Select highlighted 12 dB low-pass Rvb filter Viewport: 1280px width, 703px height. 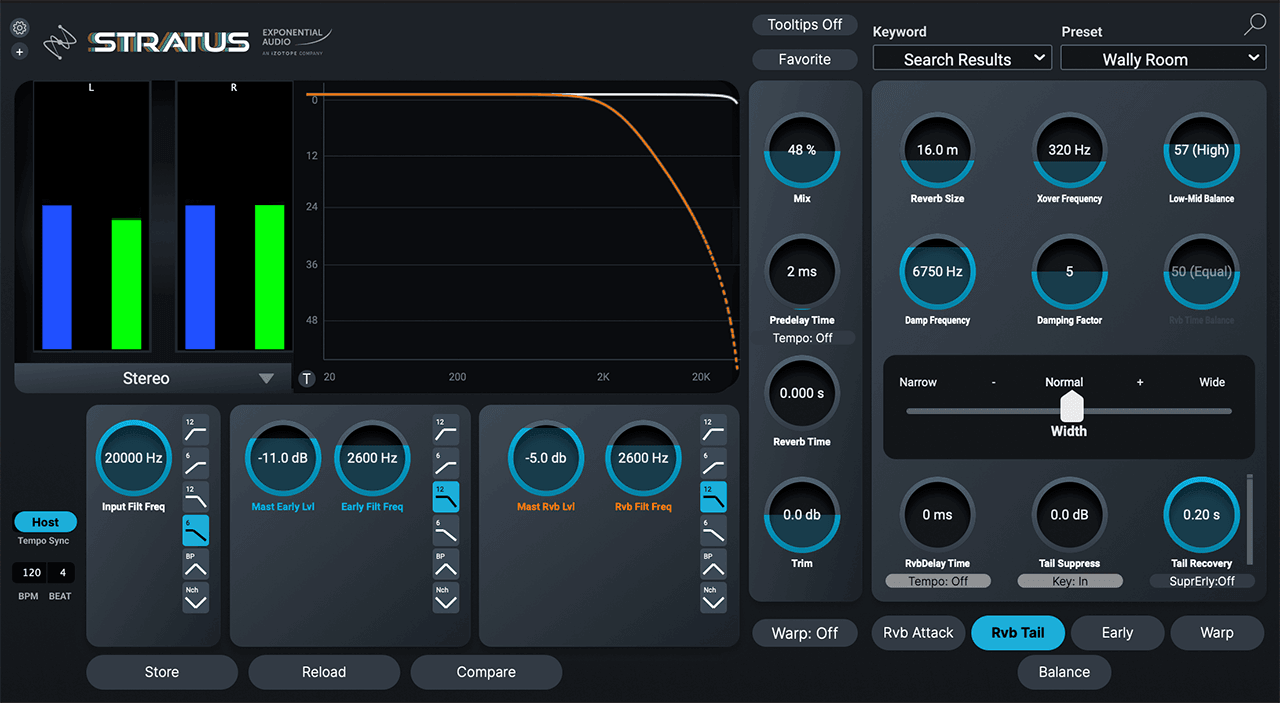tap(714, 497)
